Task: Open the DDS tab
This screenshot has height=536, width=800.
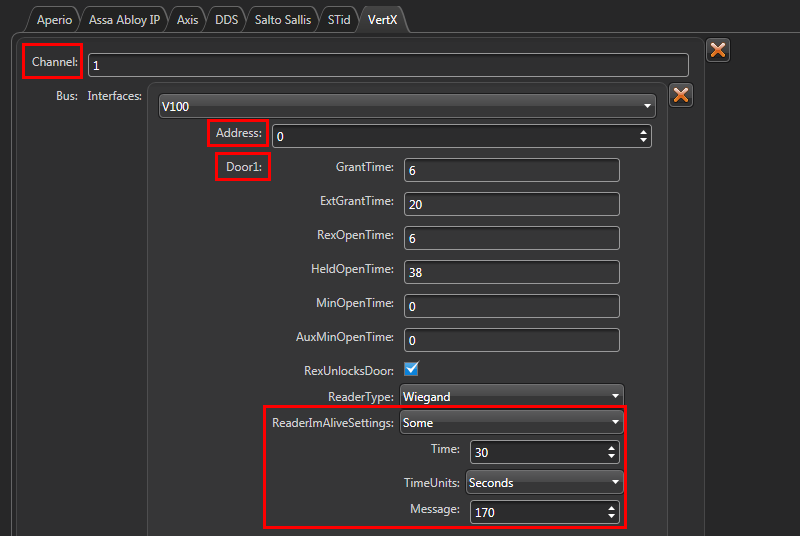Action: click(227, 19)
